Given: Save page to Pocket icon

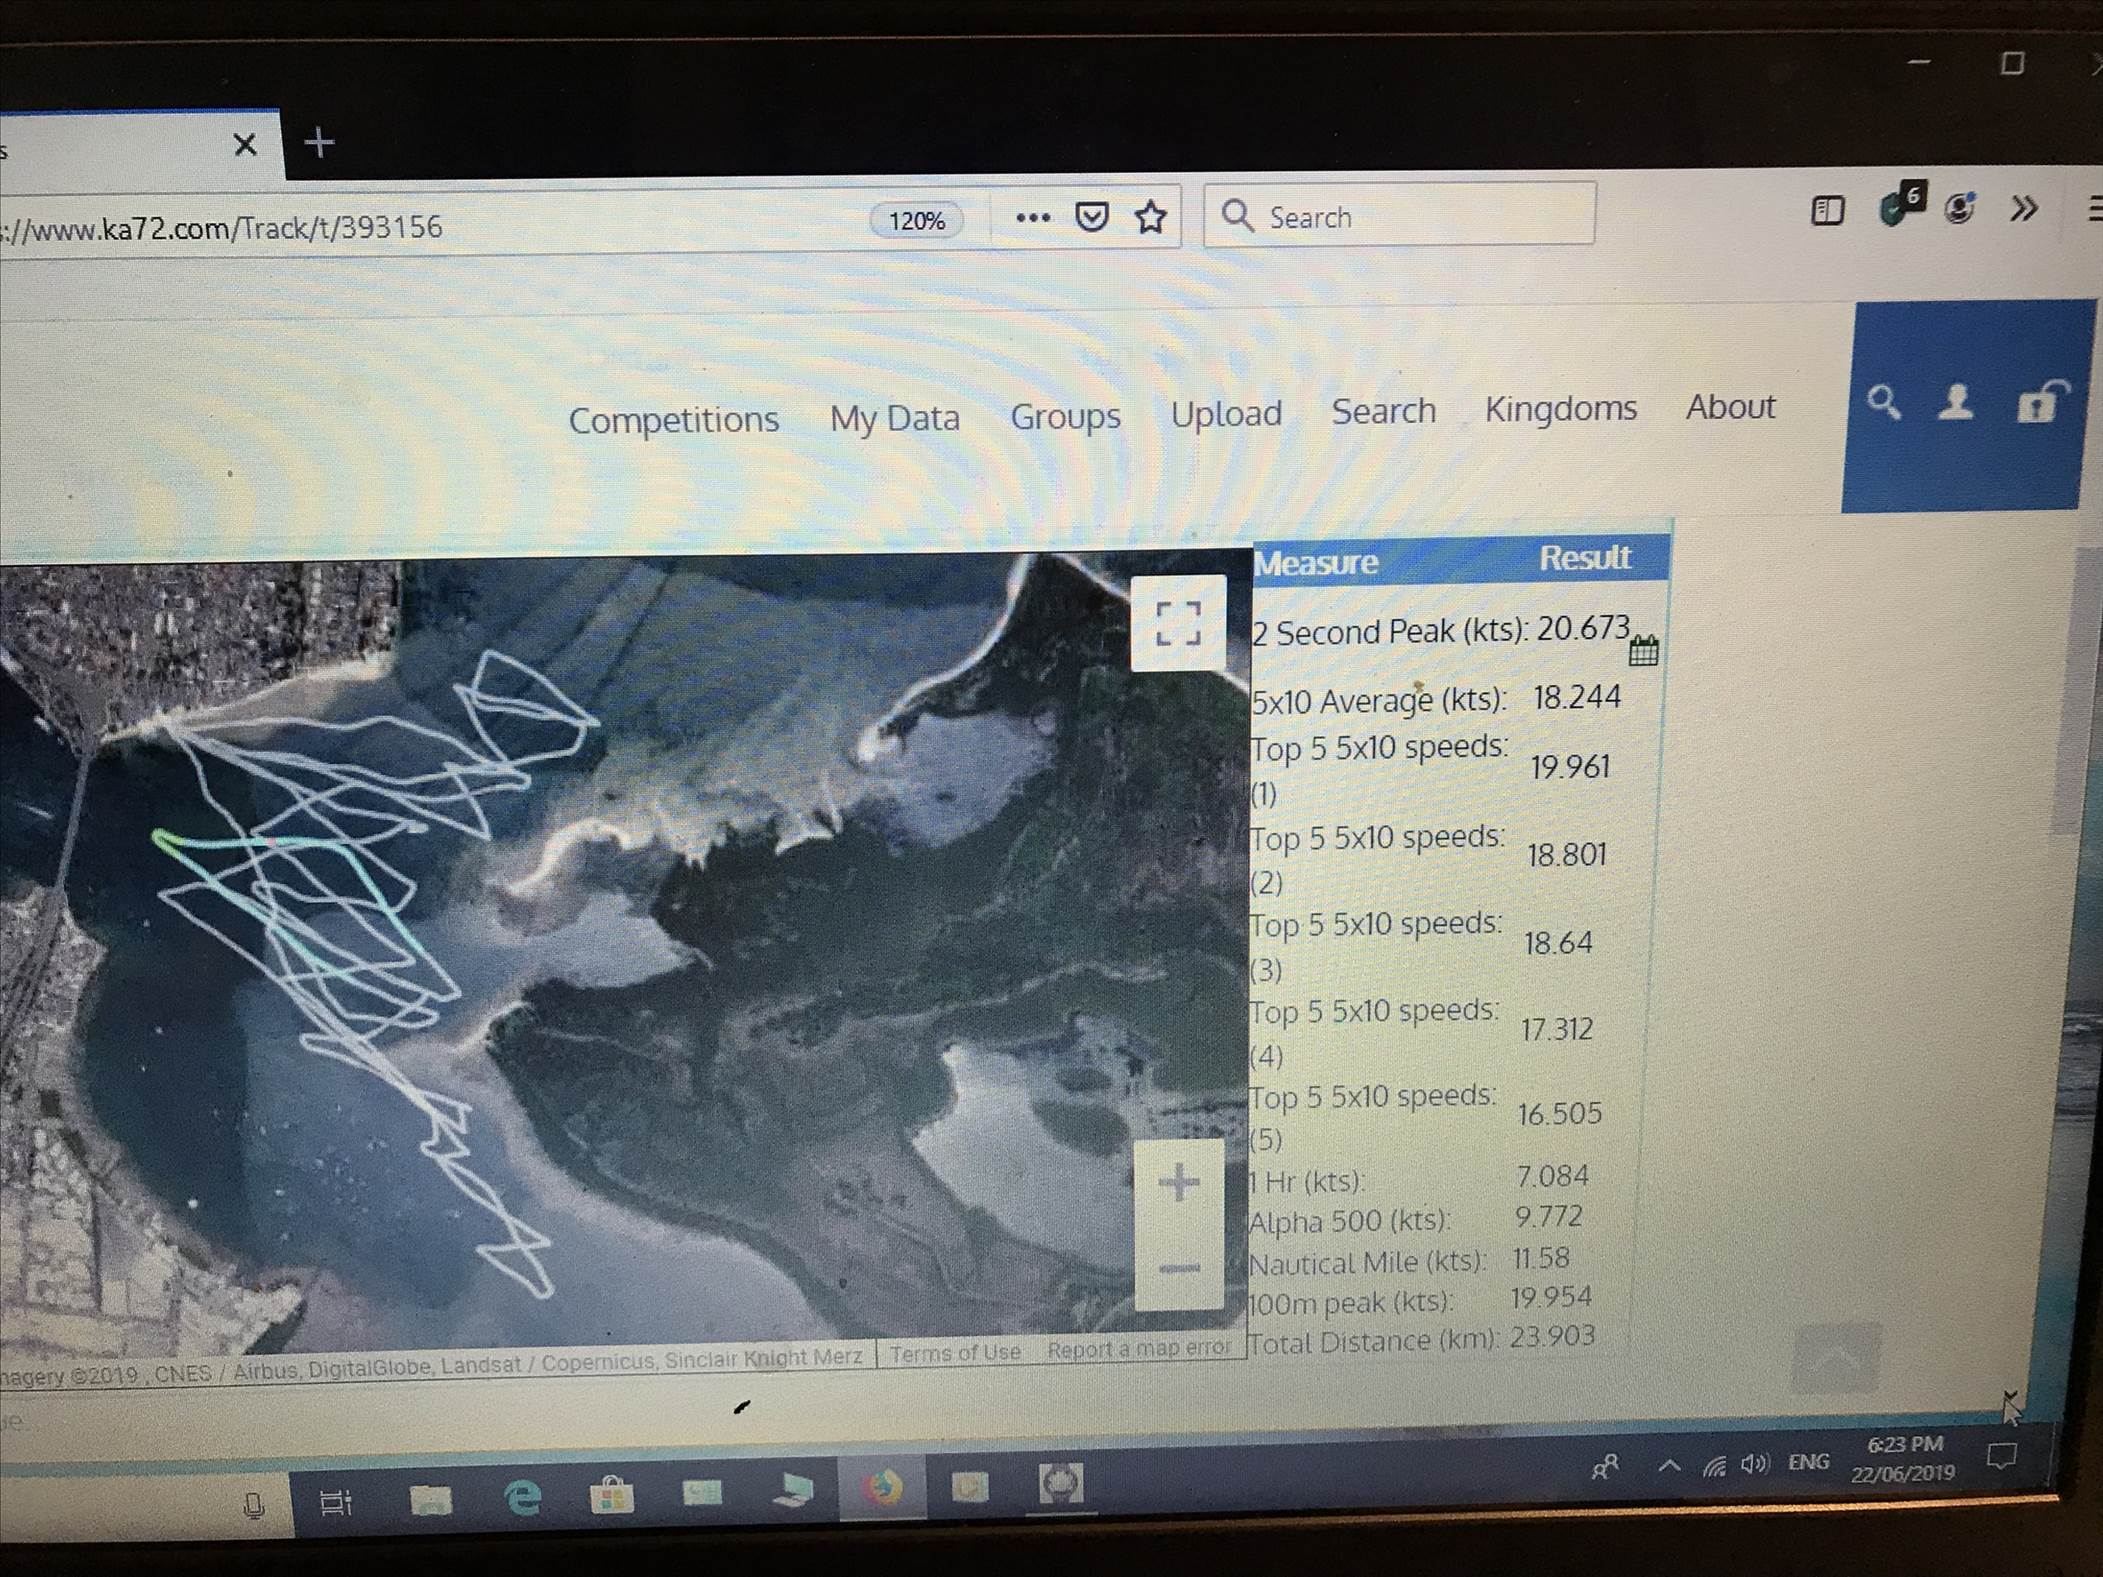Looking at the screenshot, I should tap(1091, 217).
